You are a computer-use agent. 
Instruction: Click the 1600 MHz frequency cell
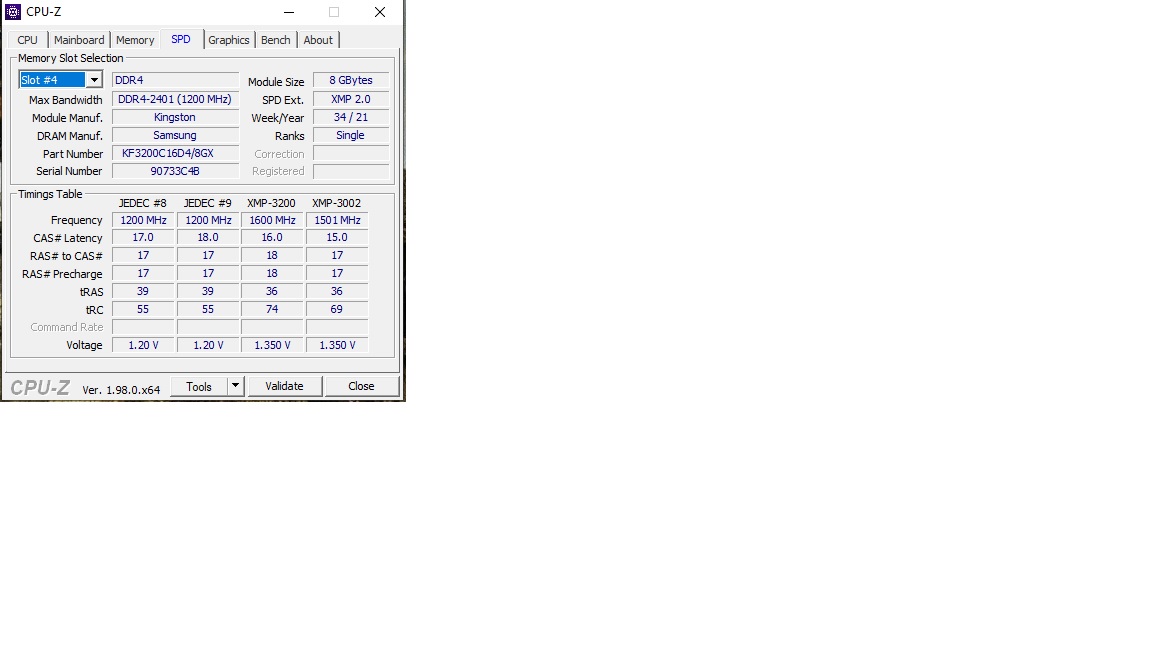[272, 220]
